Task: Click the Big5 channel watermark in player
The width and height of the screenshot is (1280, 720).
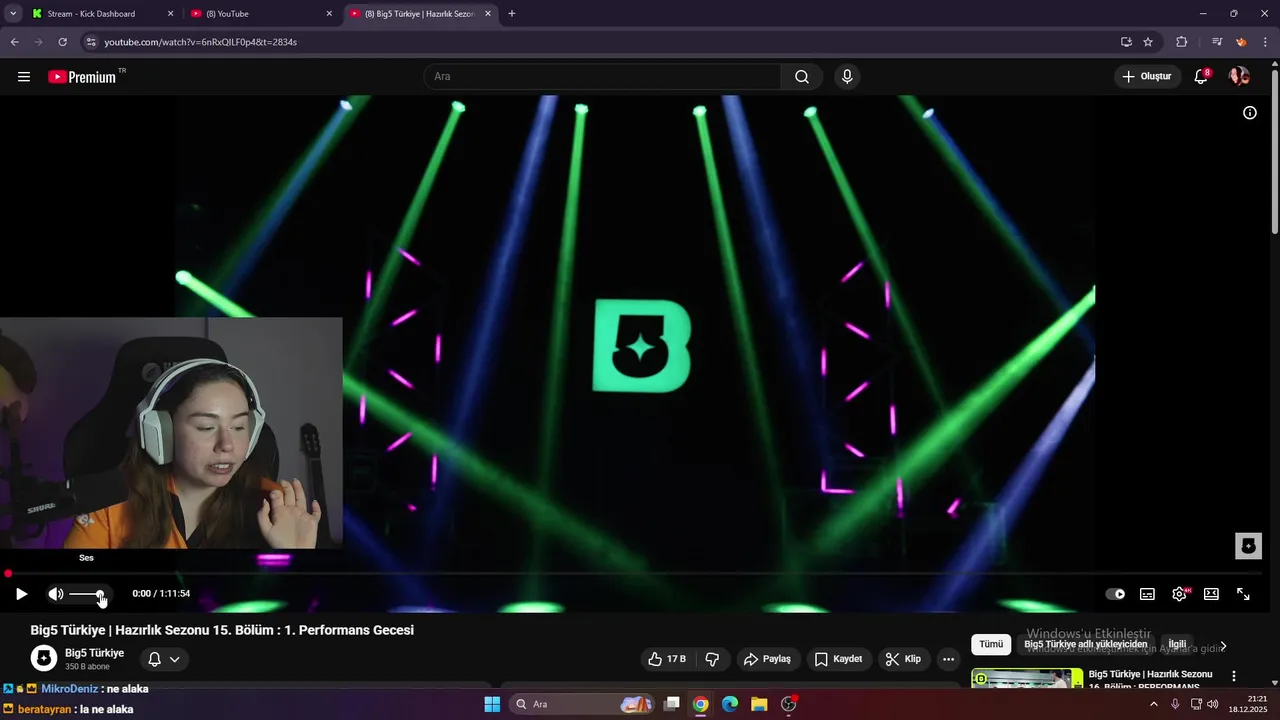Action: coord(1248,546)
